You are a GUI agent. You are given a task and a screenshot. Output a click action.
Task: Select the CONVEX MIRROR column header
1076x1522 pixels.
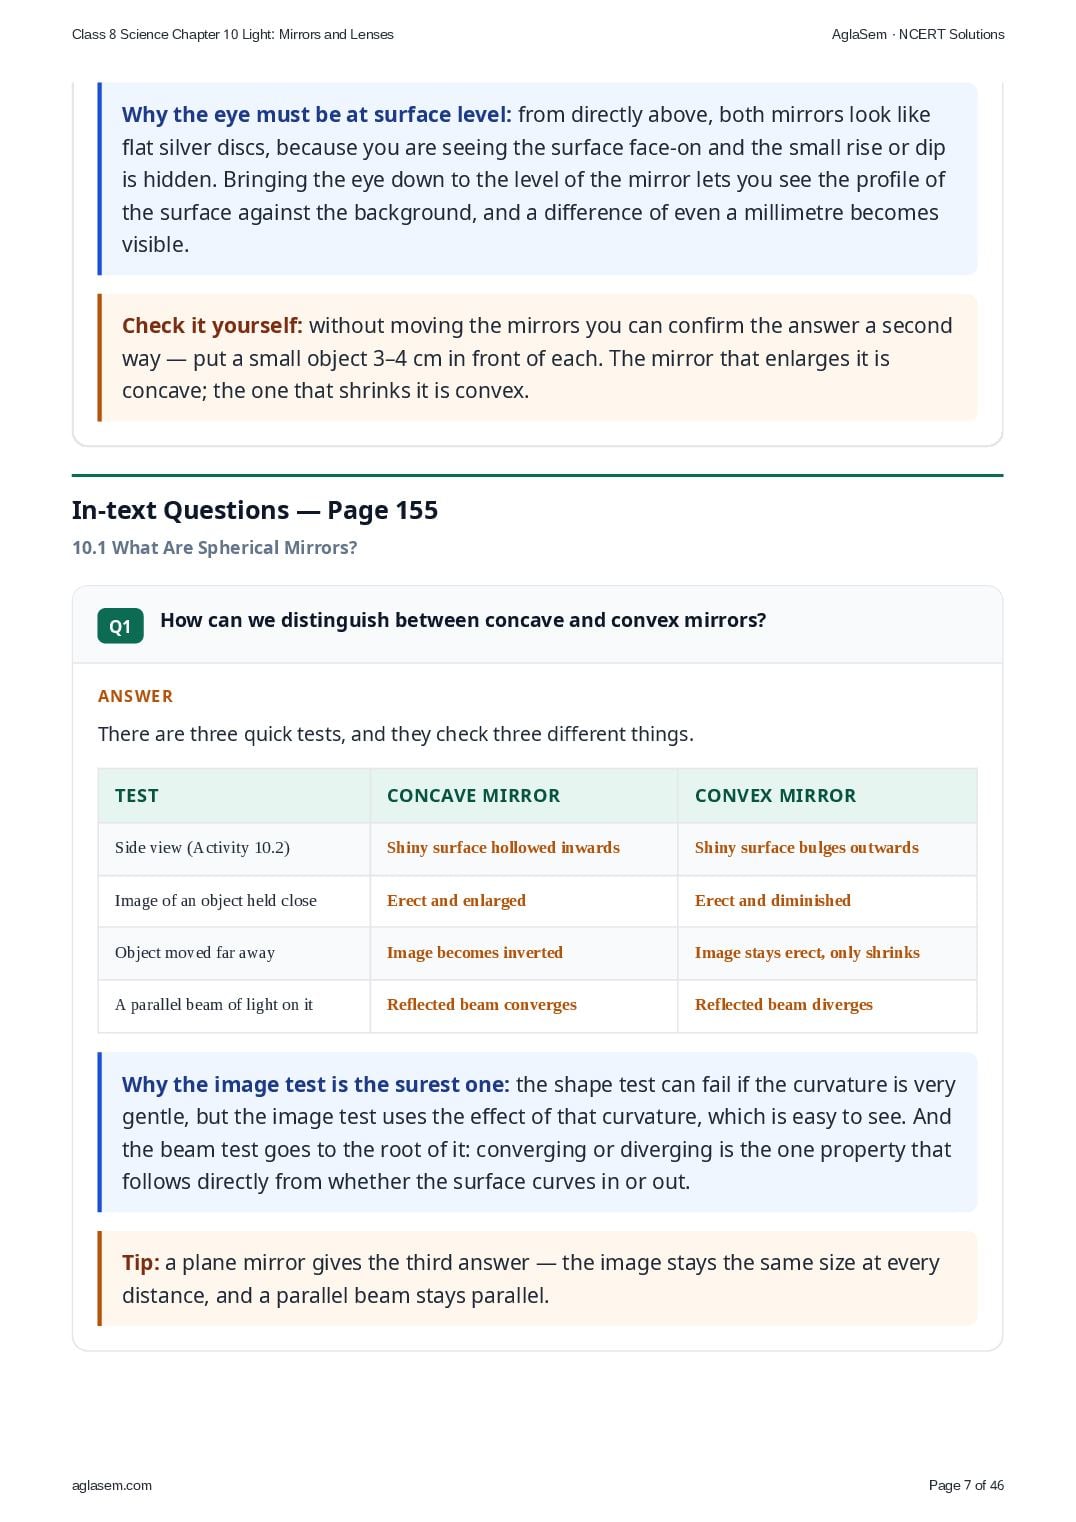(x=827, y=796)
